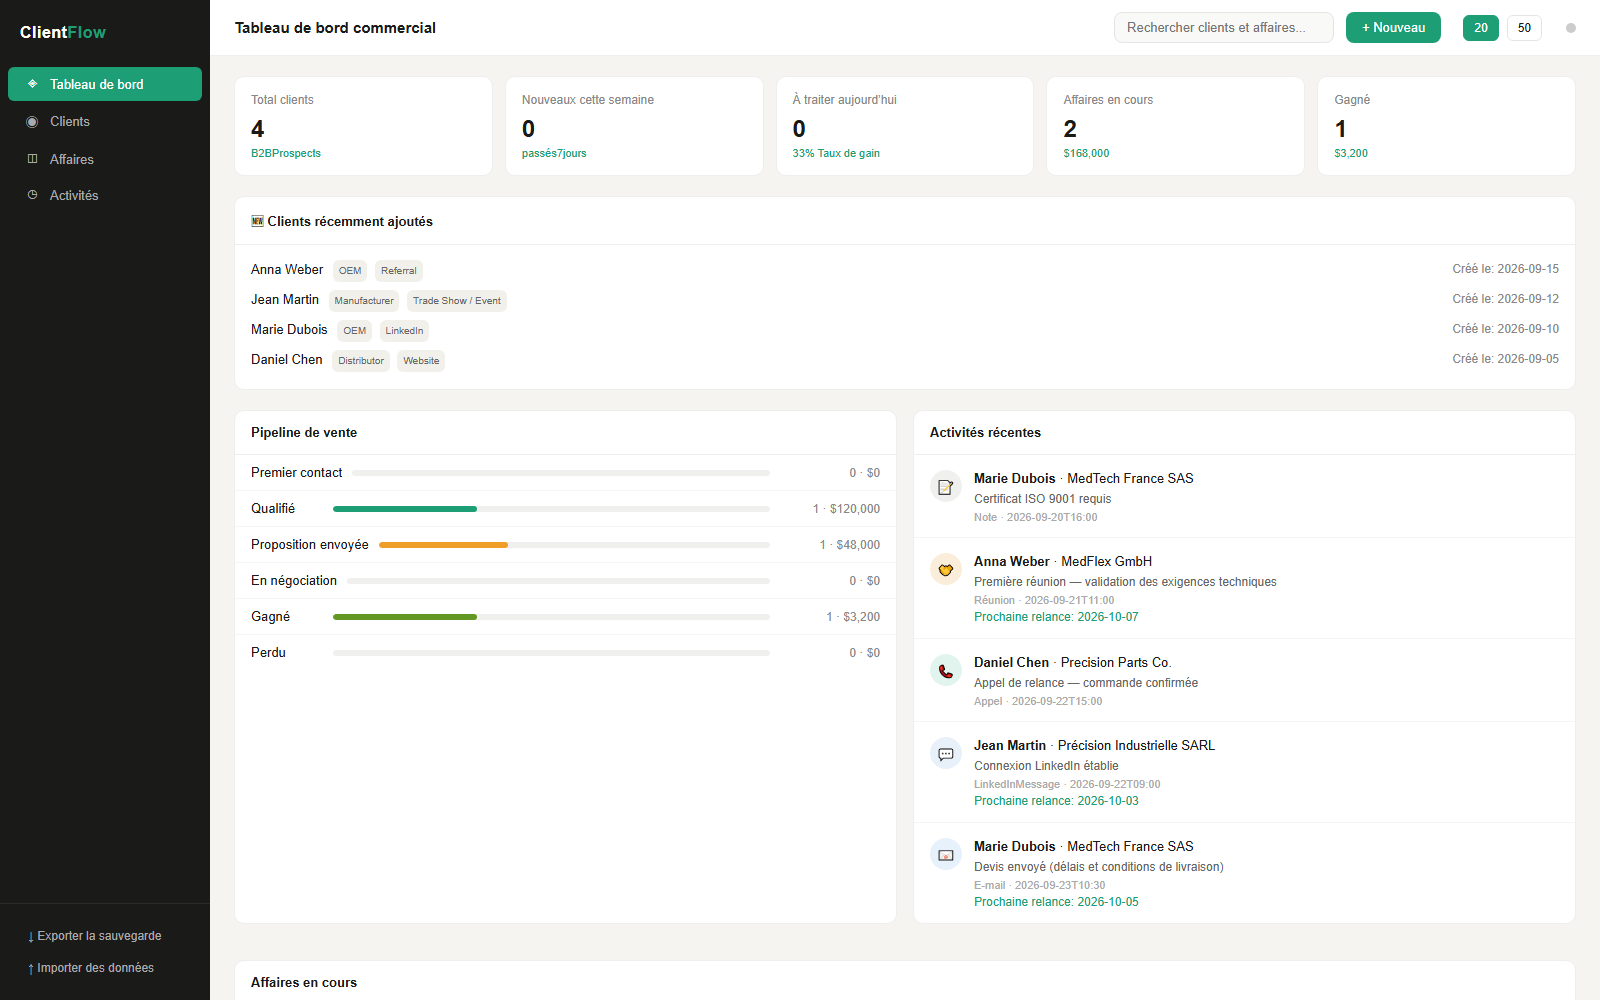Click the note icon for Certificat ISO 9001
The height and width of the screenshot is (1000, 1600).
pyautogui.click(x=946, y=487)
